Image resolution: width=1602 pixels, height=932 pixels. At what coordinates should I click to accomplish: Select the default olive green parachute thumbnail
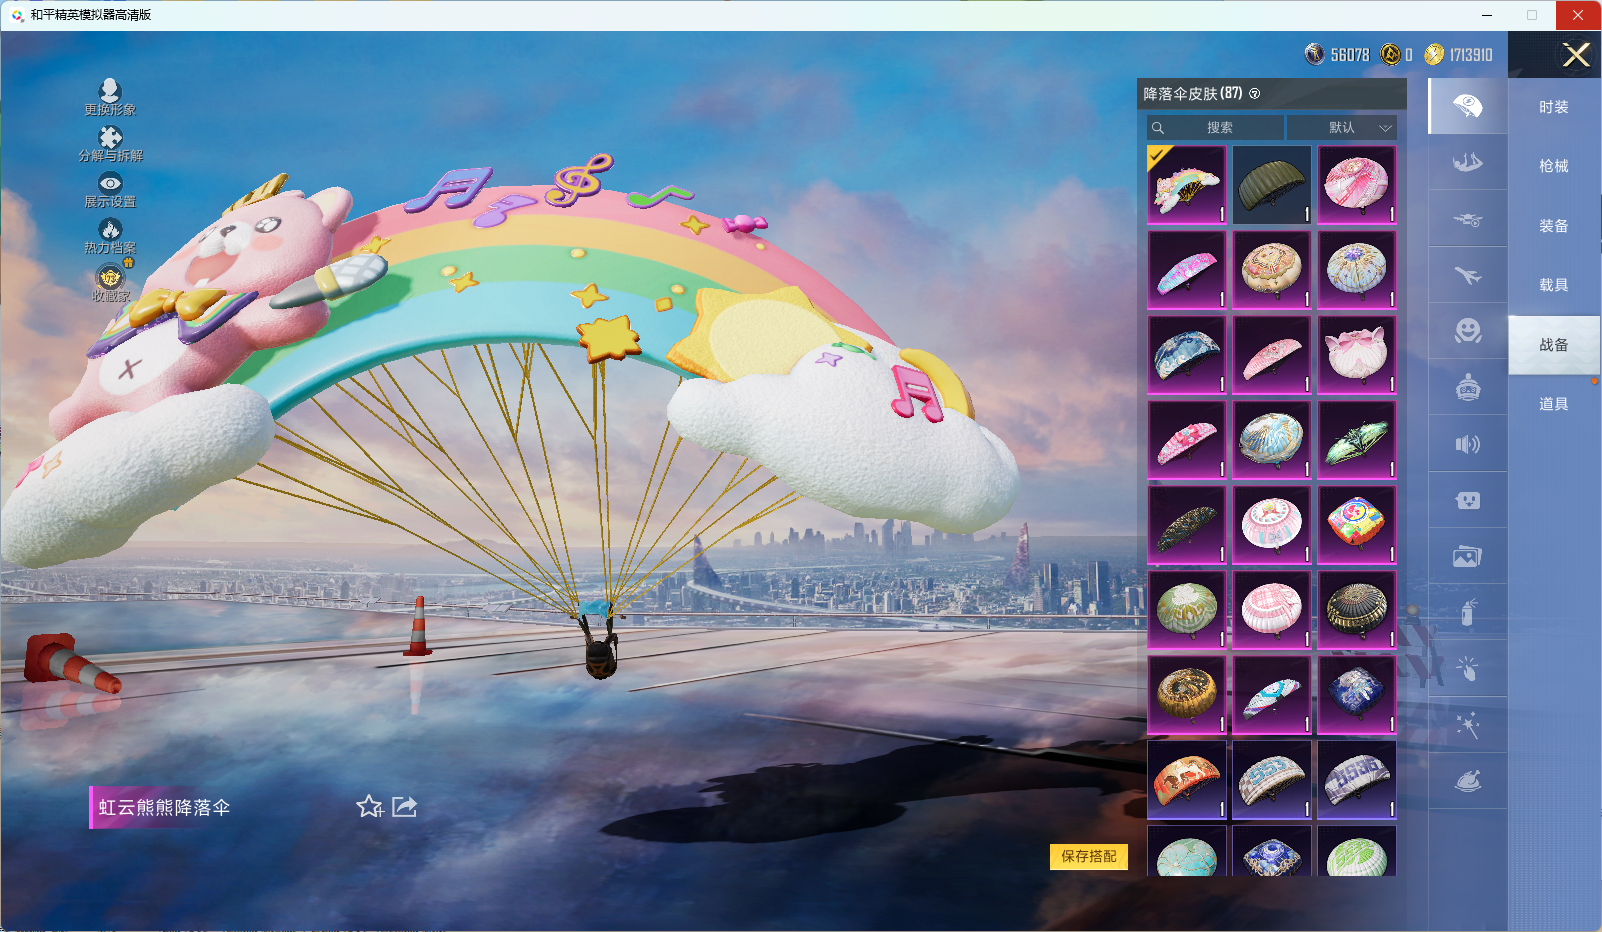tap(1271, 185)
